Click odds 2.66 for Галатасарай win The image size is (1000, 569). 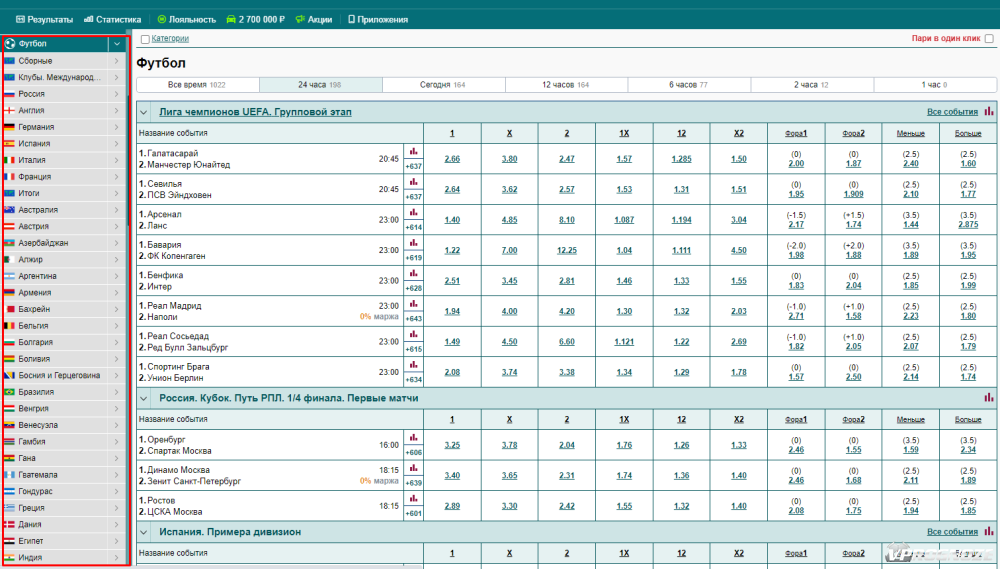[452, 159]
